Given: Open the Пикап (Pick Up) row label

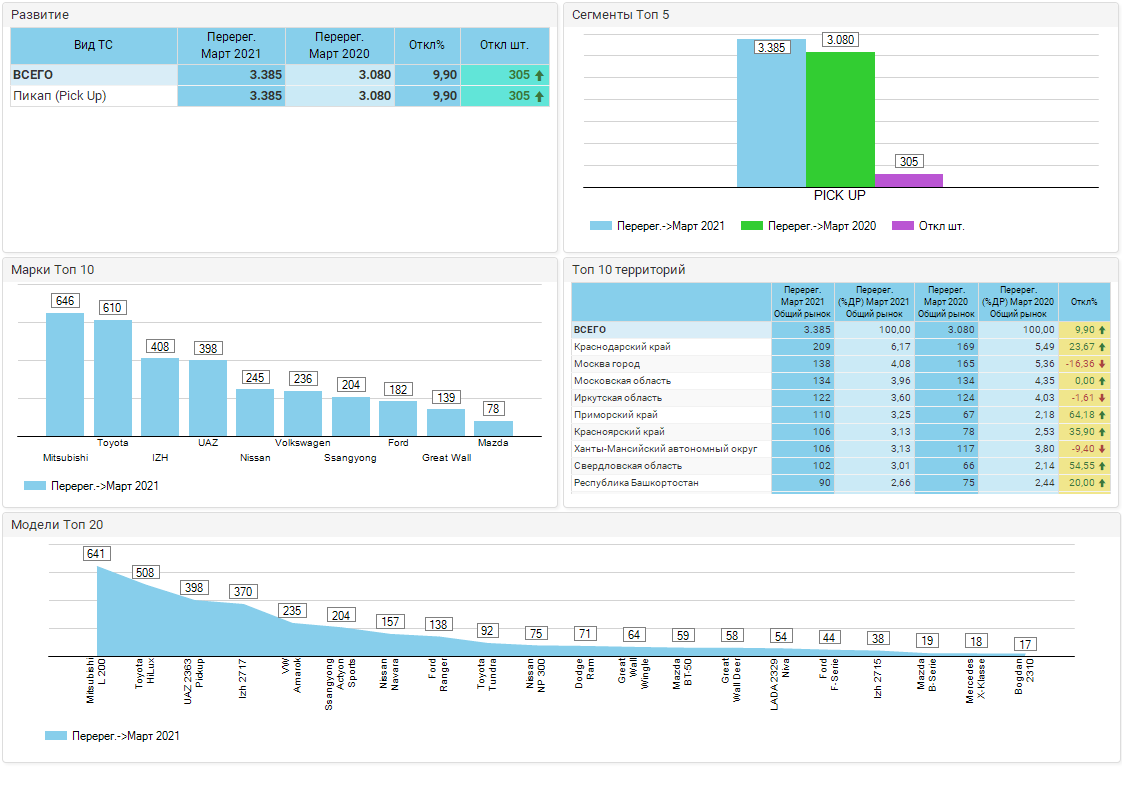Looking at the screenshot, I should point(60,96).
